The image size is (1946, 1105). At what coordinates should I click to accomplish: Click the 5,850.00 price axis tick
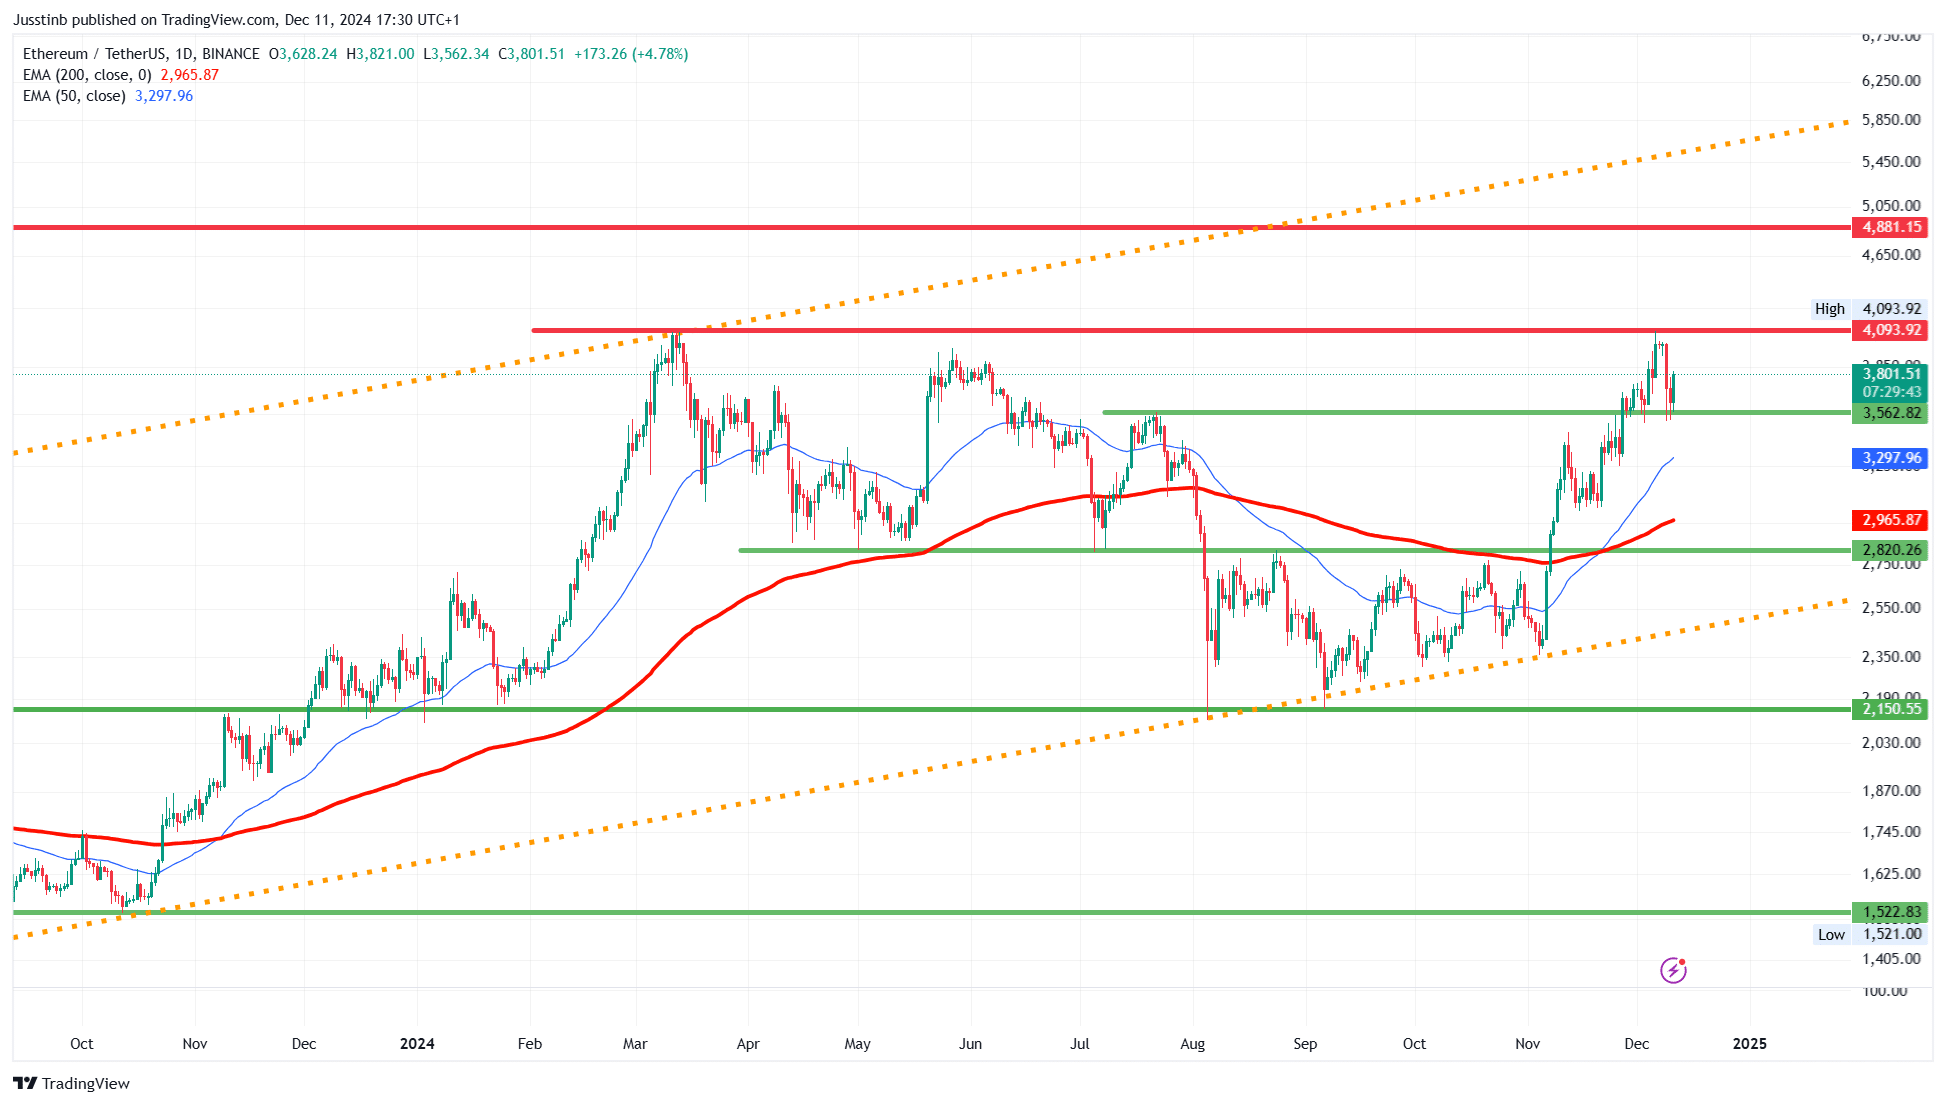pyautogui.click(x=1891, y=120)
